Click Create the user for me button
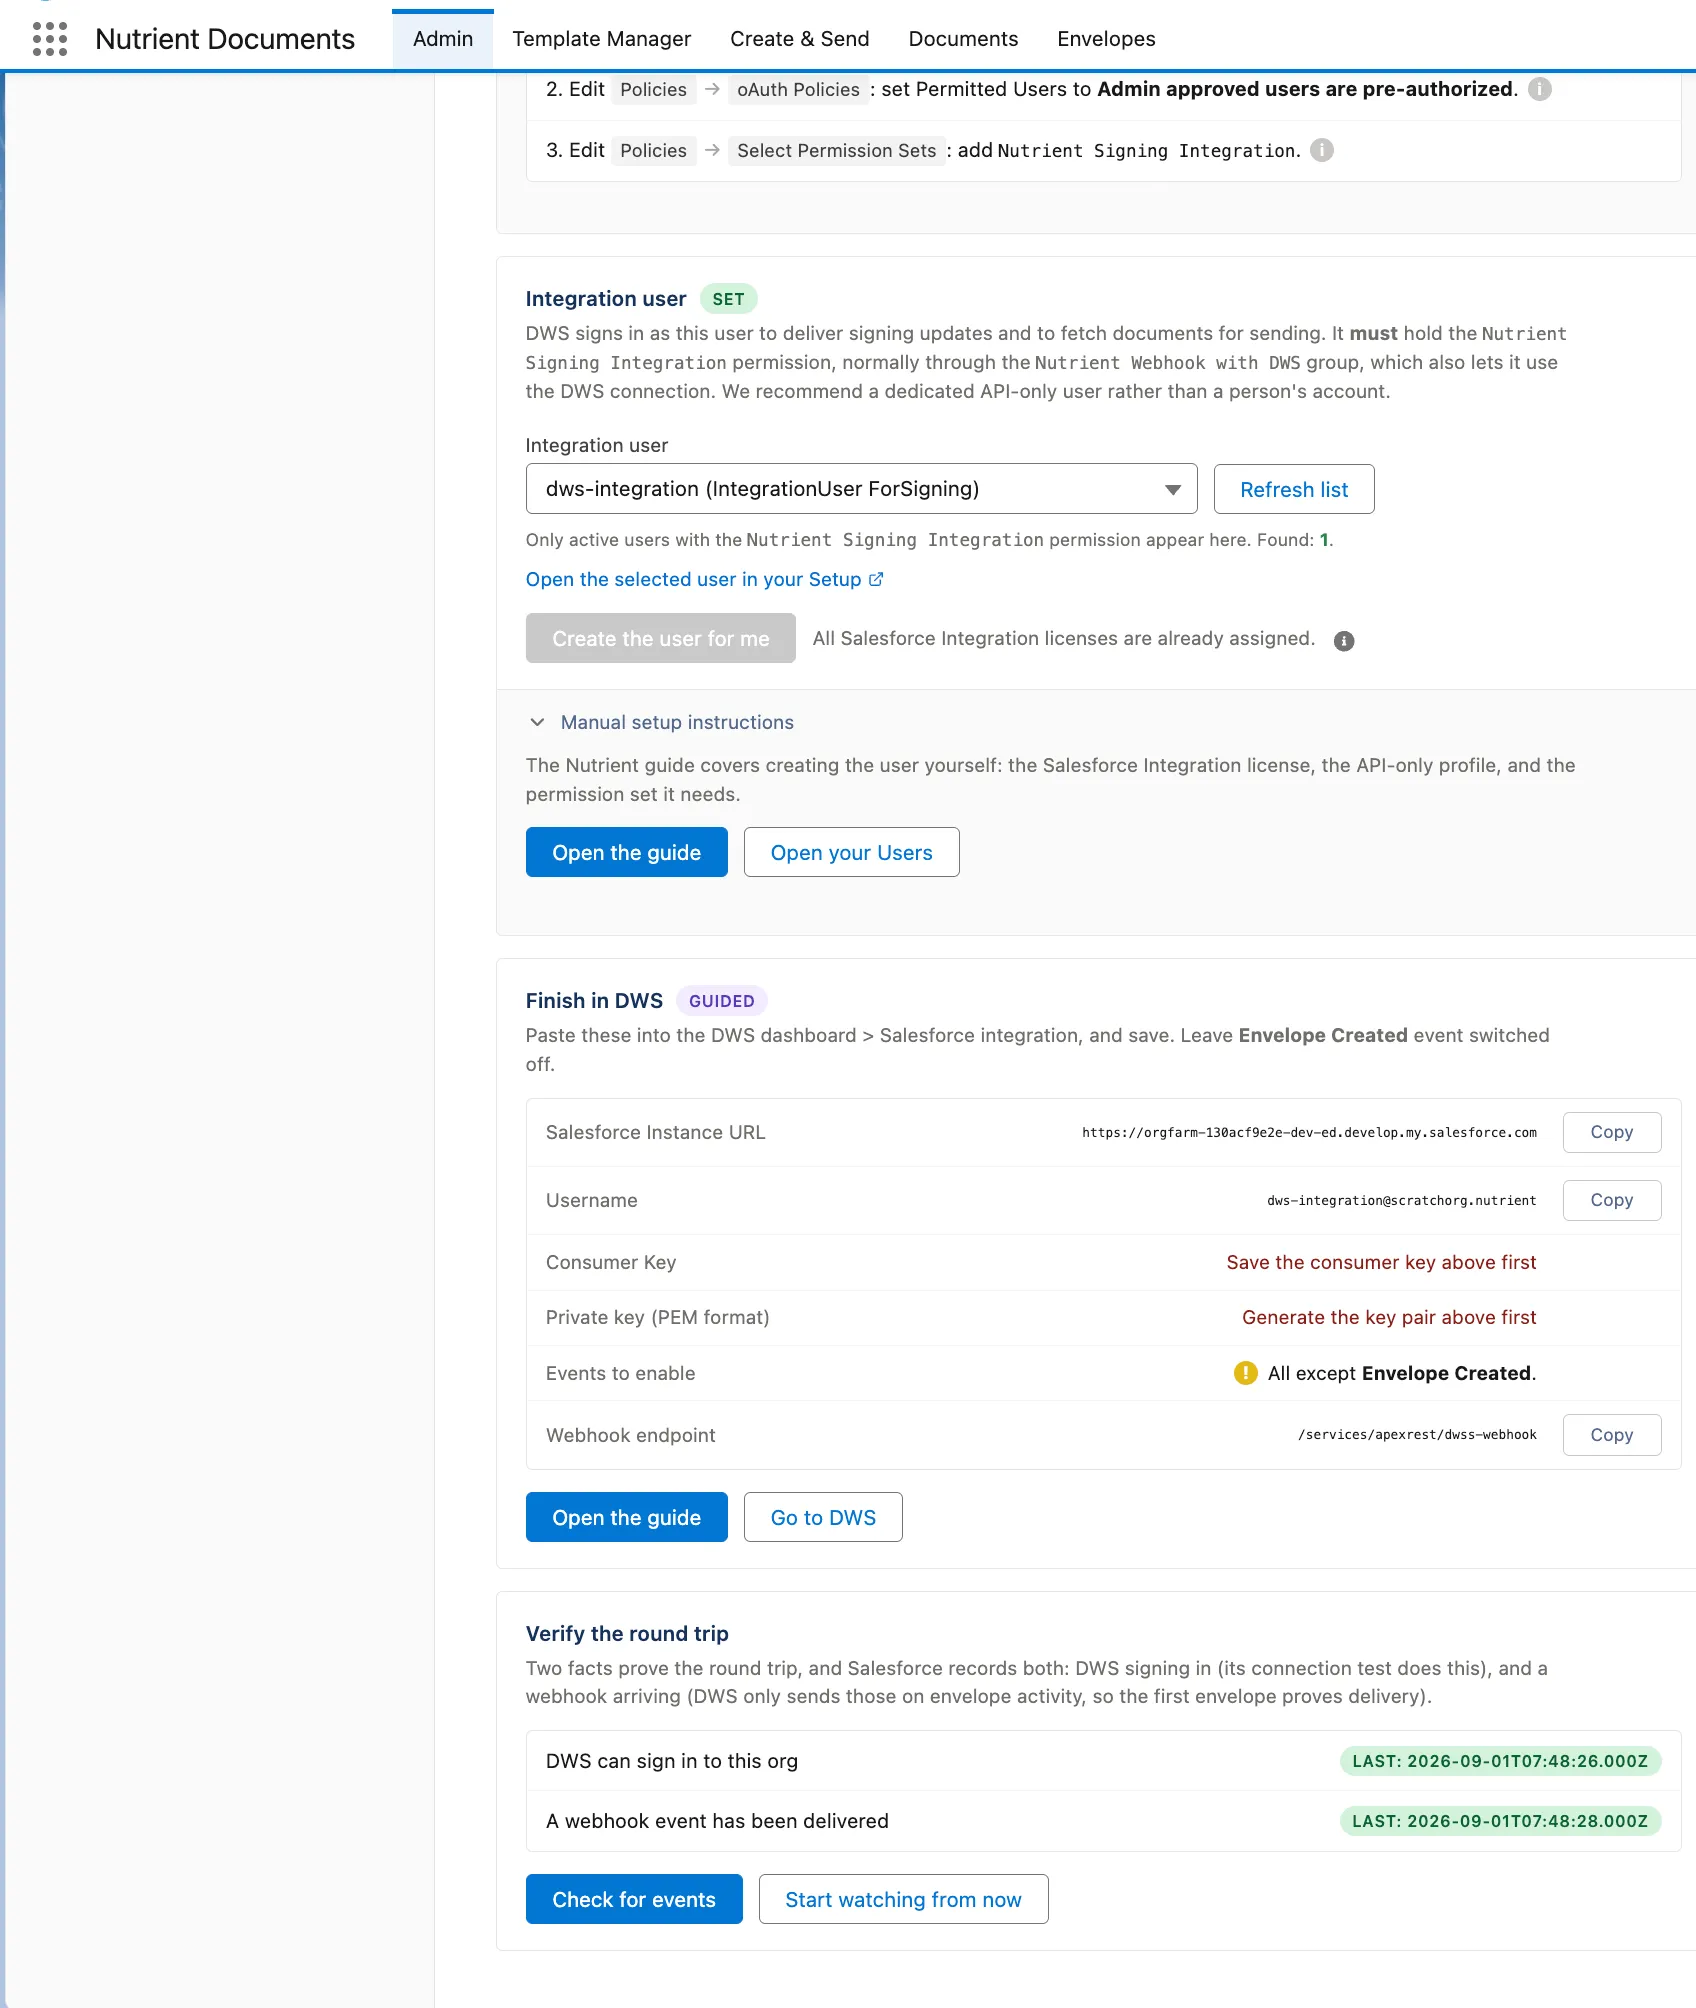The height and width of the screenshot is (2008, 1696). click(661, 638)
